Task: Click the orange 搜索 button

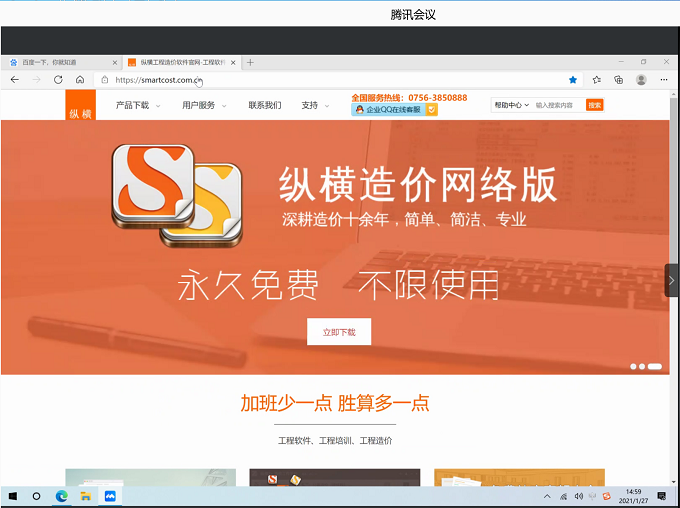Action: click(x=595, y=105)
